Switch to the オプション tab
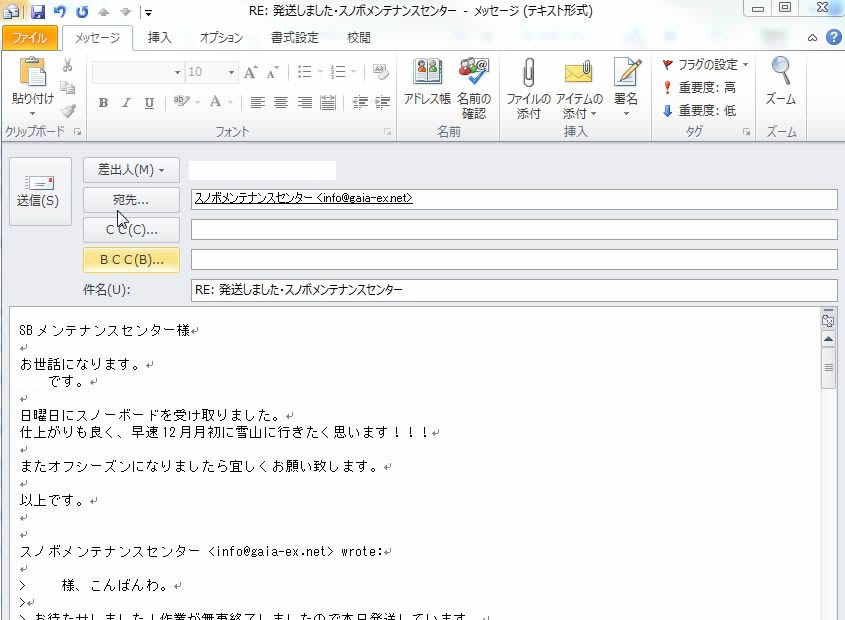The height and width of the screenshot is (620, 845). [221, 38]
